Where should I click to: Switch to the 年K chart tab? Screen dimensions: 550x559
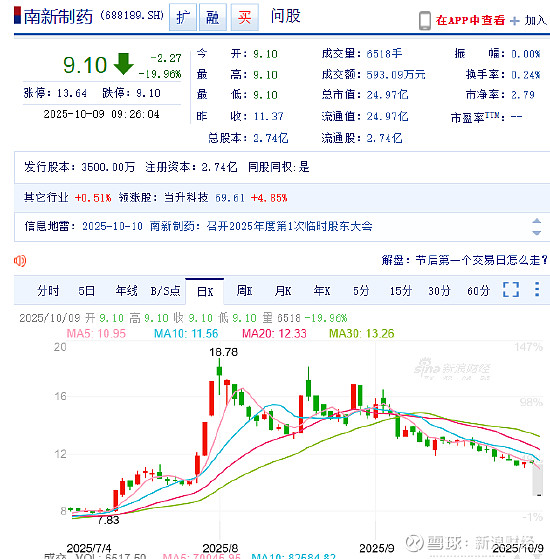tap(322, 291)
